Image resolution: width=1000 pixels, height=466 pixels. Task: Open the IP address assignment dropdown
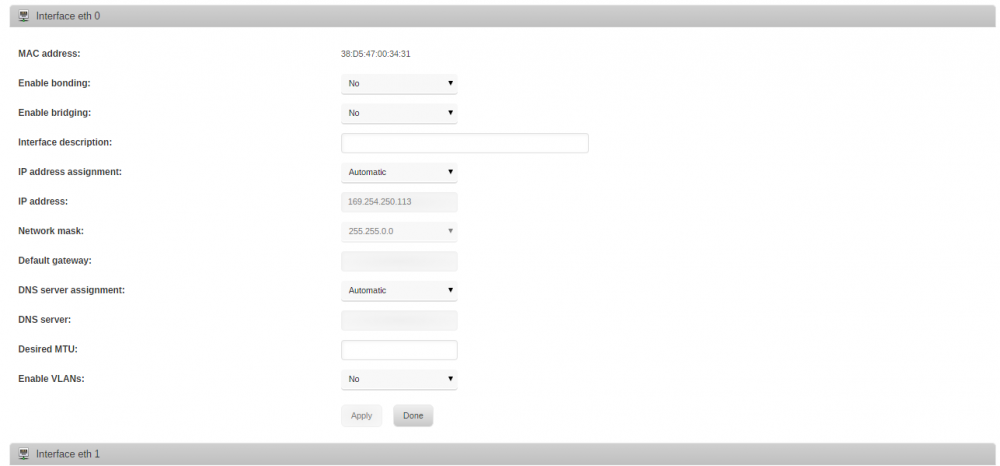[x=399, y=172]
